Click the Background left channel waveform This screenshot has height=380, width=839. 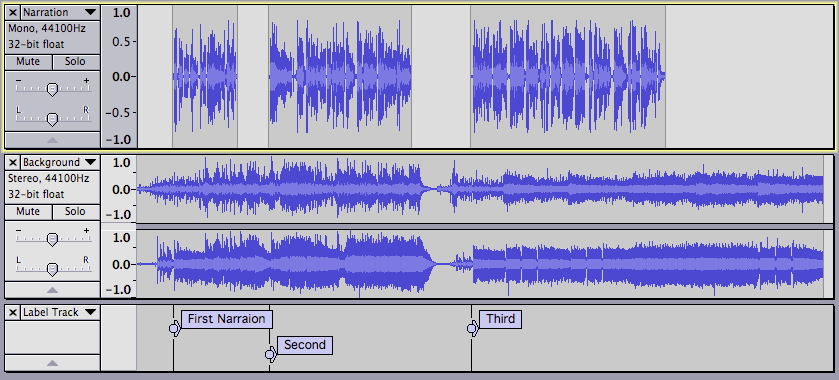[480, 189]
